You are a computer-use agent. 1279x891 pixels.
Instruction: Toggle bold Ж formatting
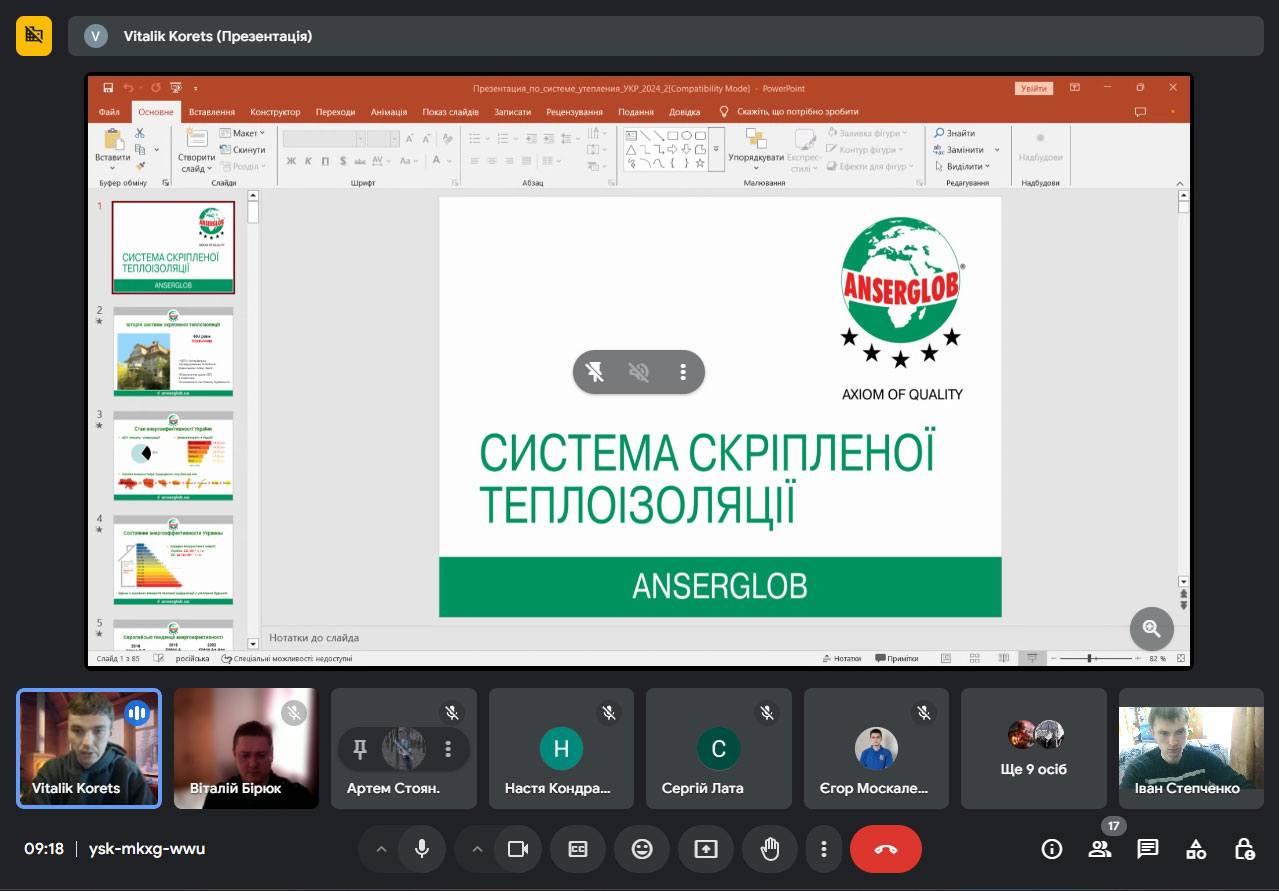coord(291,161)
